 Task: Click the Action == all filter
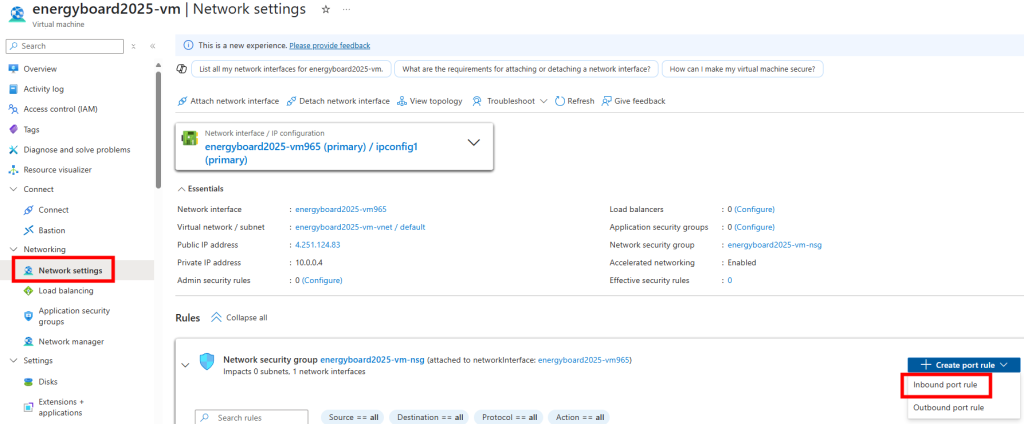click(x=579, y=417)
